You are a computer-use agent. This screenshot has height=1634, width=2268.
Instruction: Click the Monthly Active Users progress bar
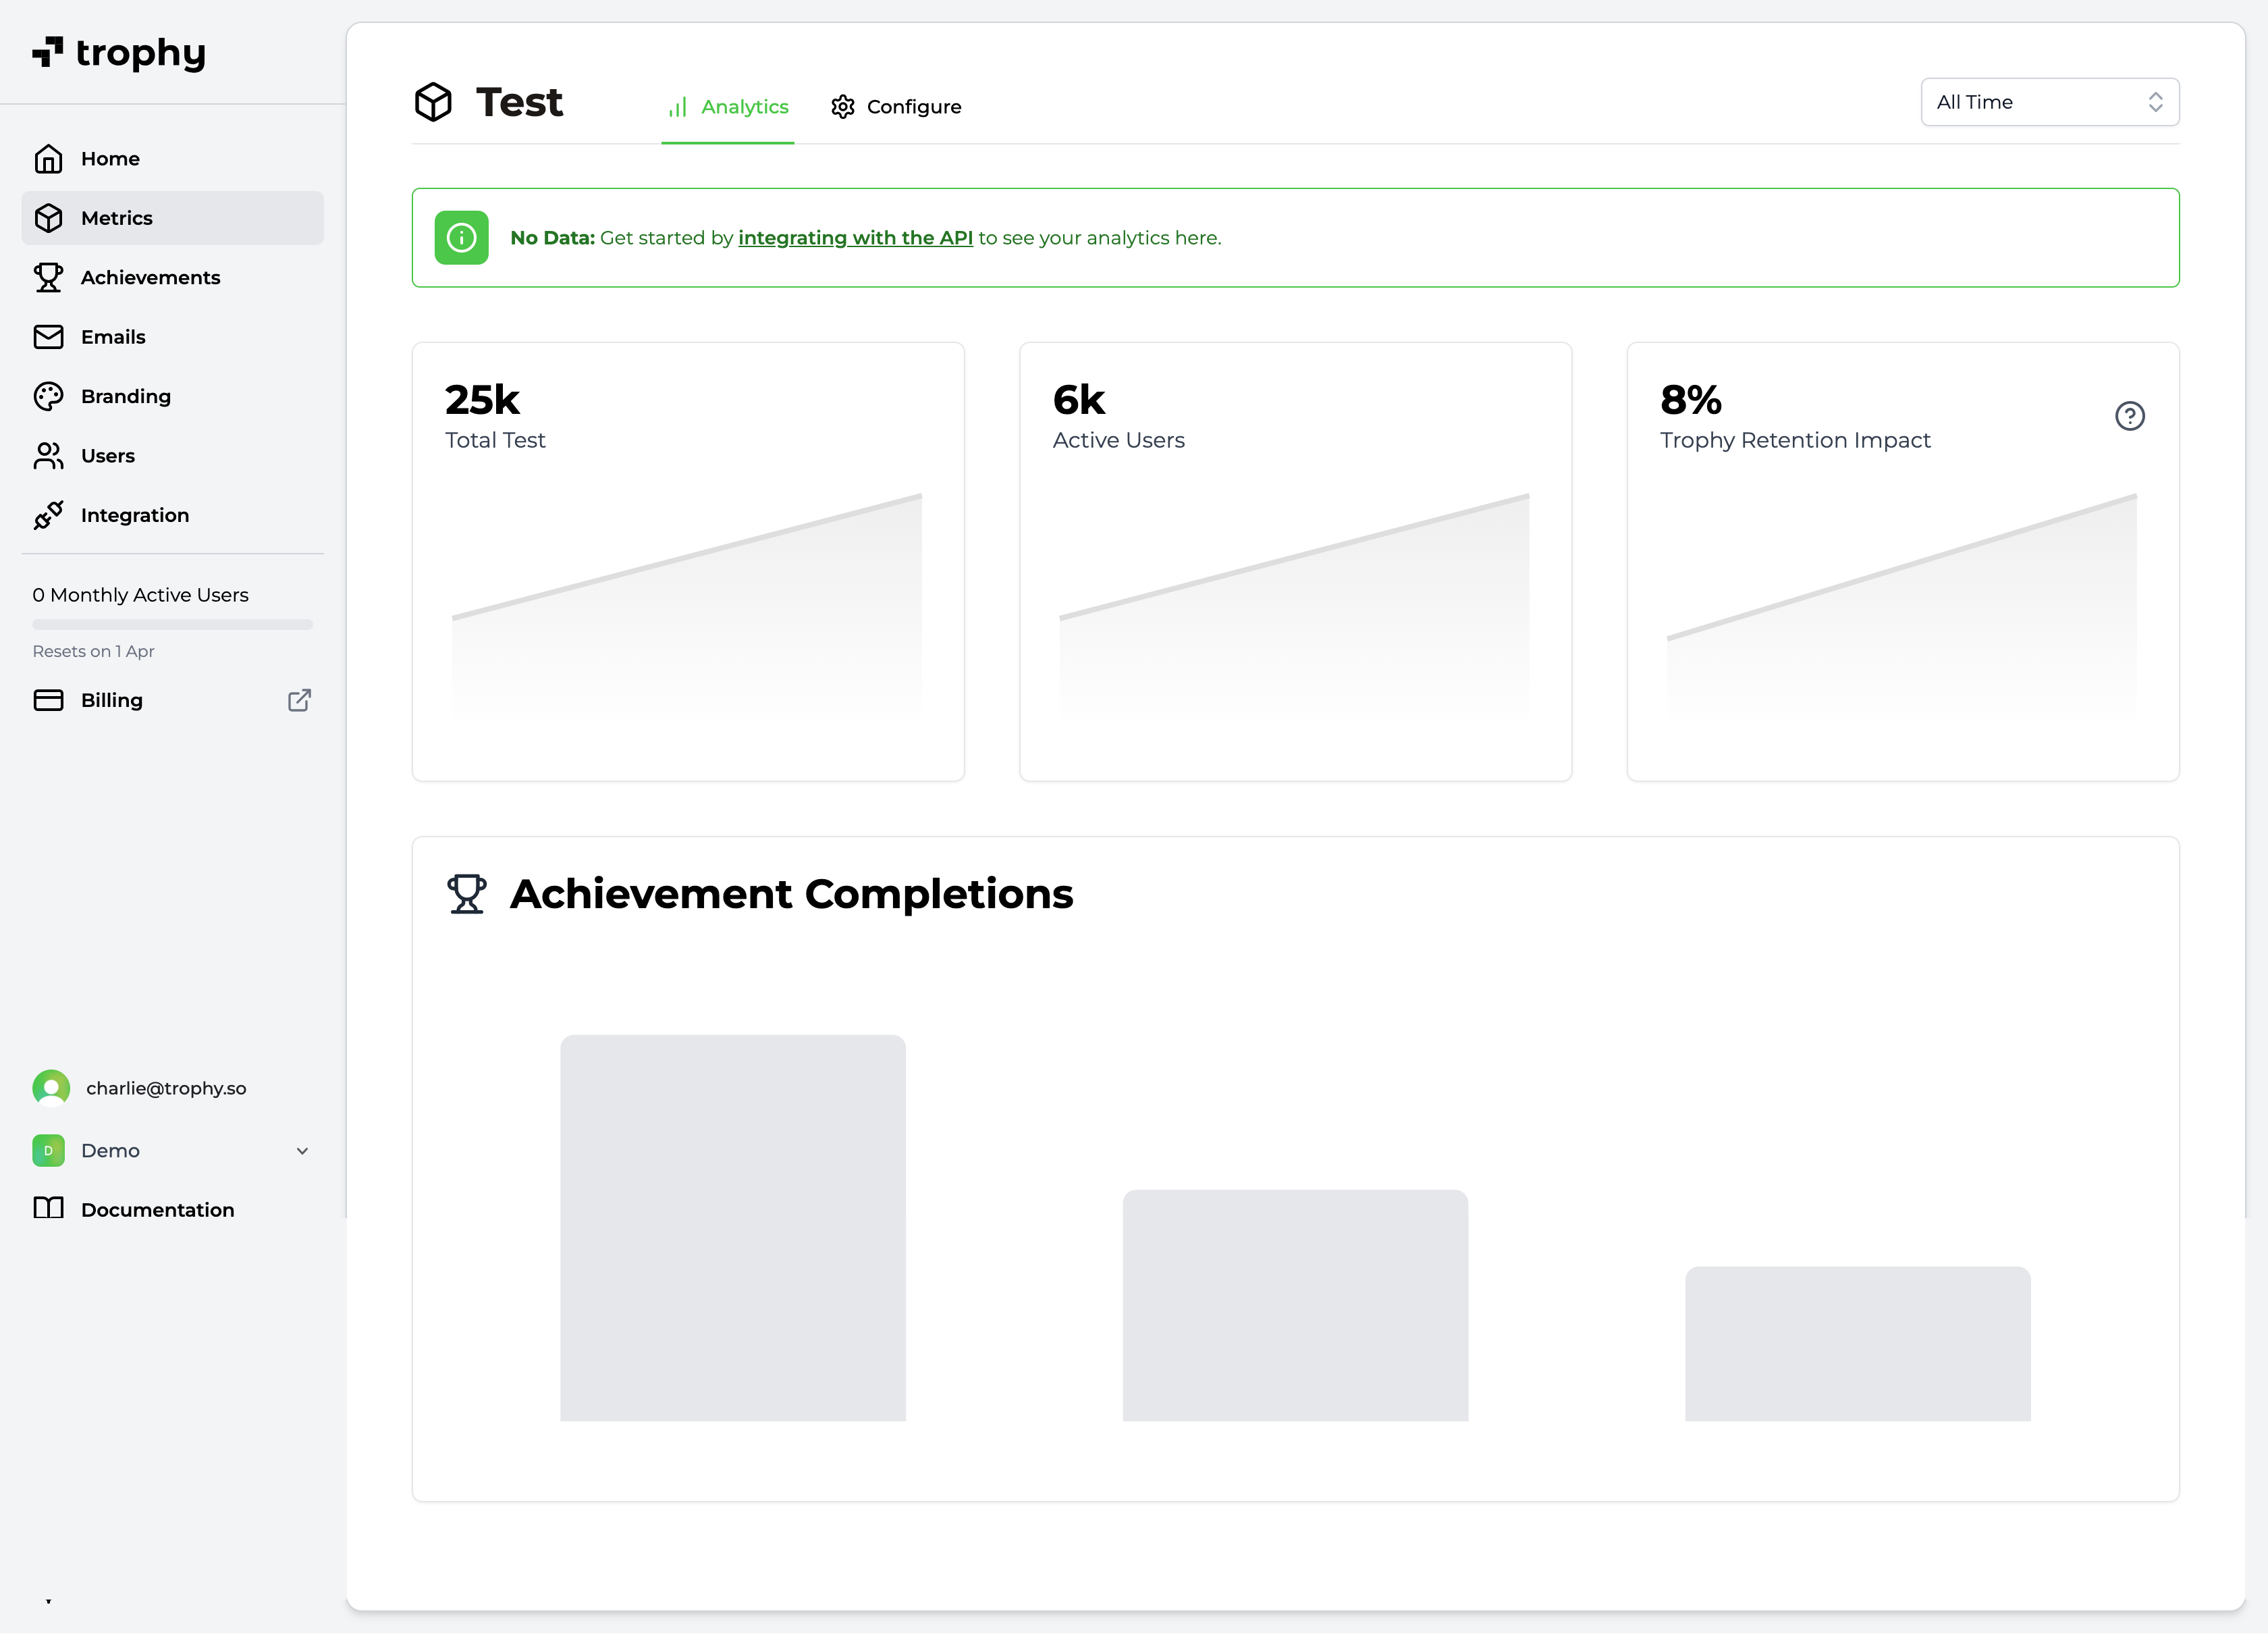[172, 624]
